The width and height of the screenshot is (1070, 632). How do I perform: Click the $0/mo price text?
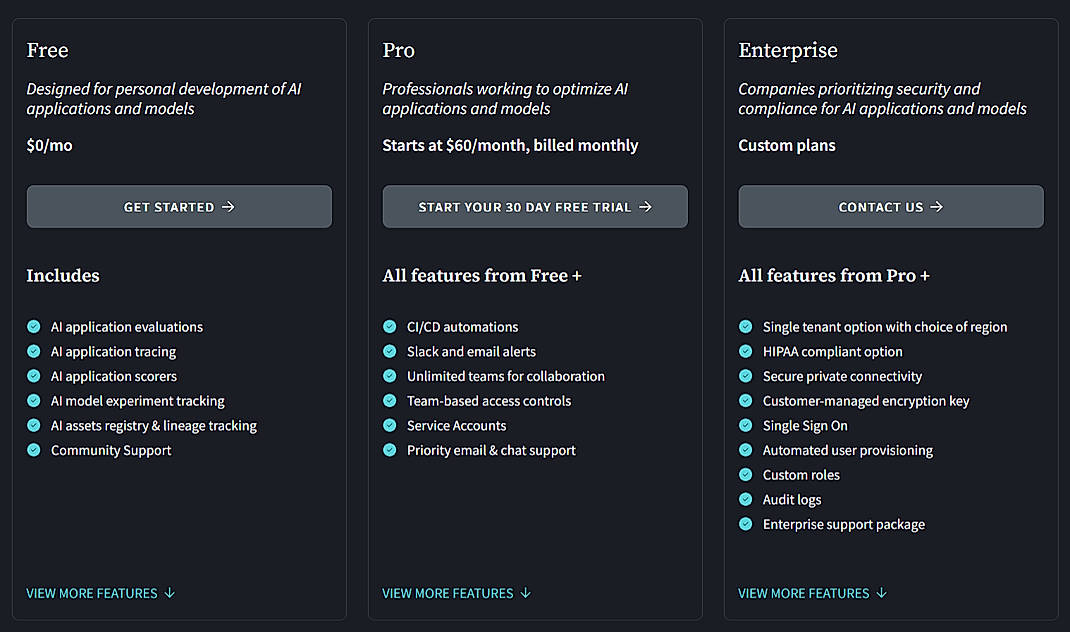click(x=49, y=145)
